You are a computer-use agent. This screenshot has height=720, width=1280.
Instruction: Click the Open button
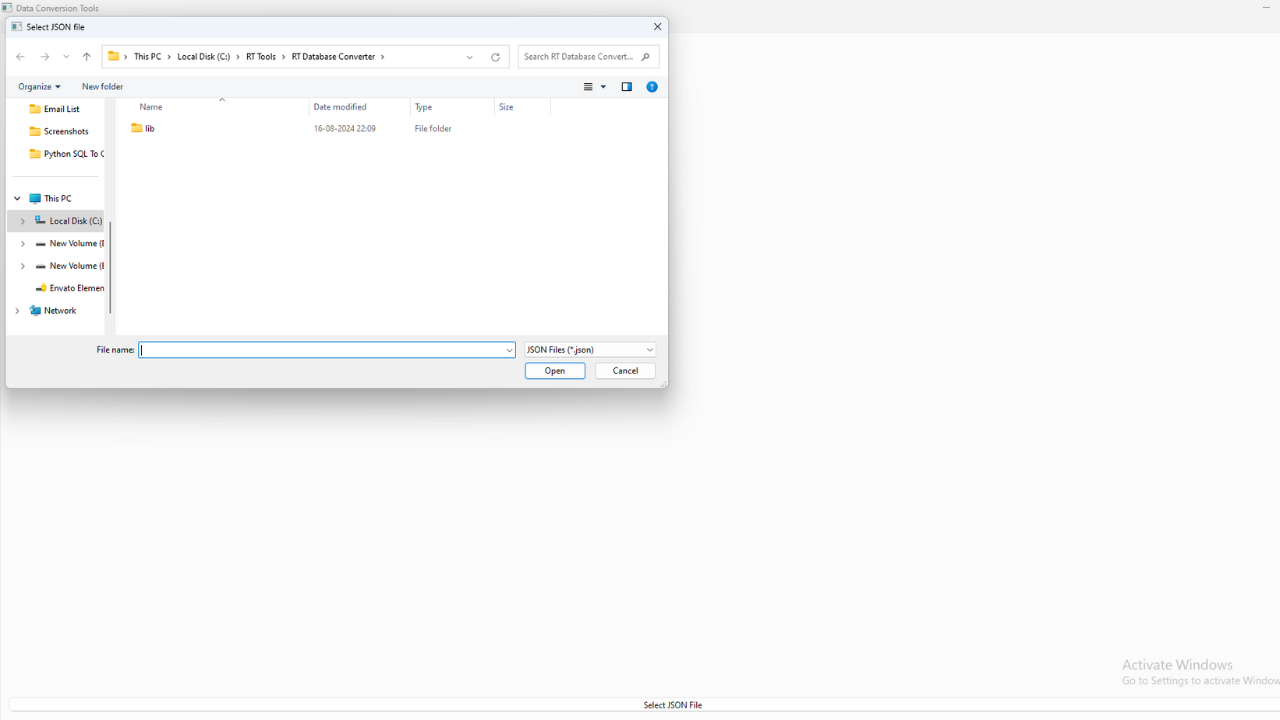(555, 370)
